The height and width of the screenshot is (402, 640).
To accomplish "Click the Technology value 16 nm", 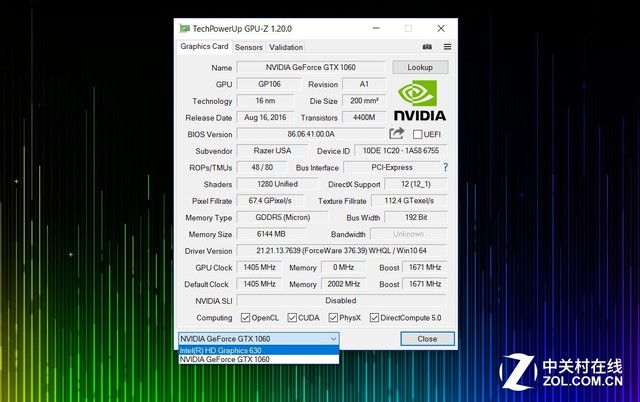I will [x=265, y=101].
